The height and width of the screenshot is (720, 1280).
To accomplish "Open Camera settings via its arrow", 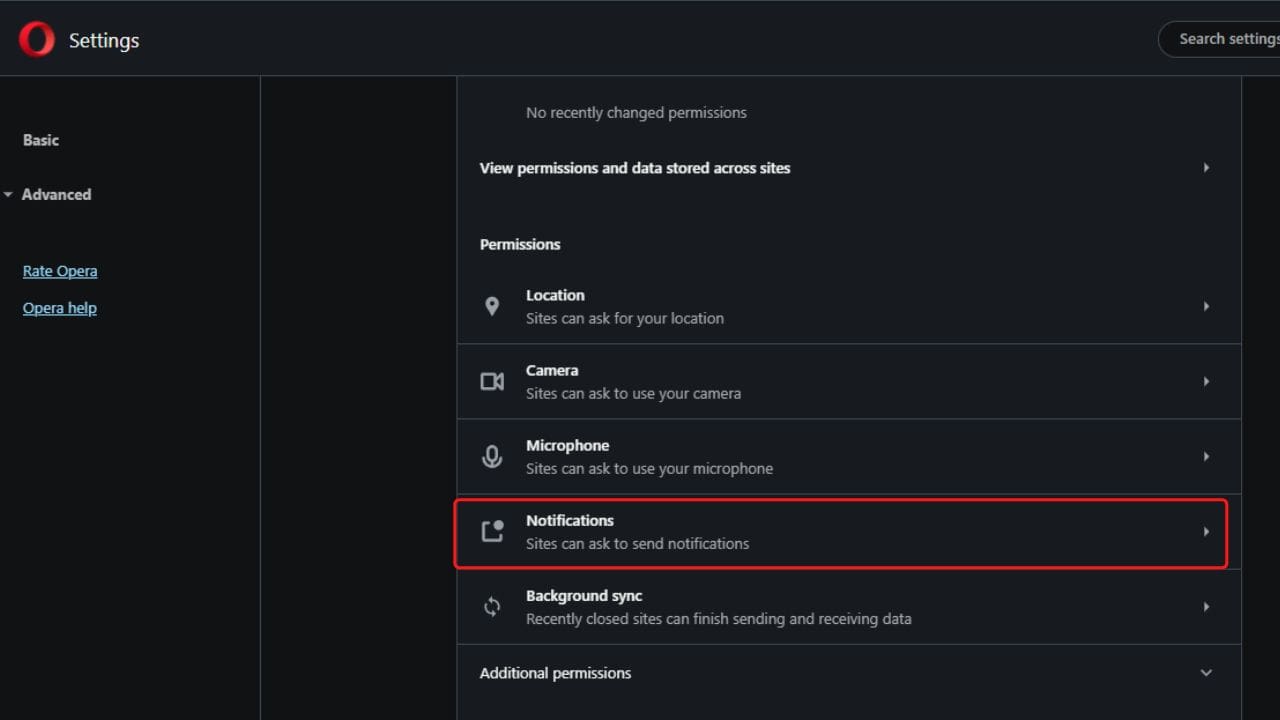I will point(1206,381).
